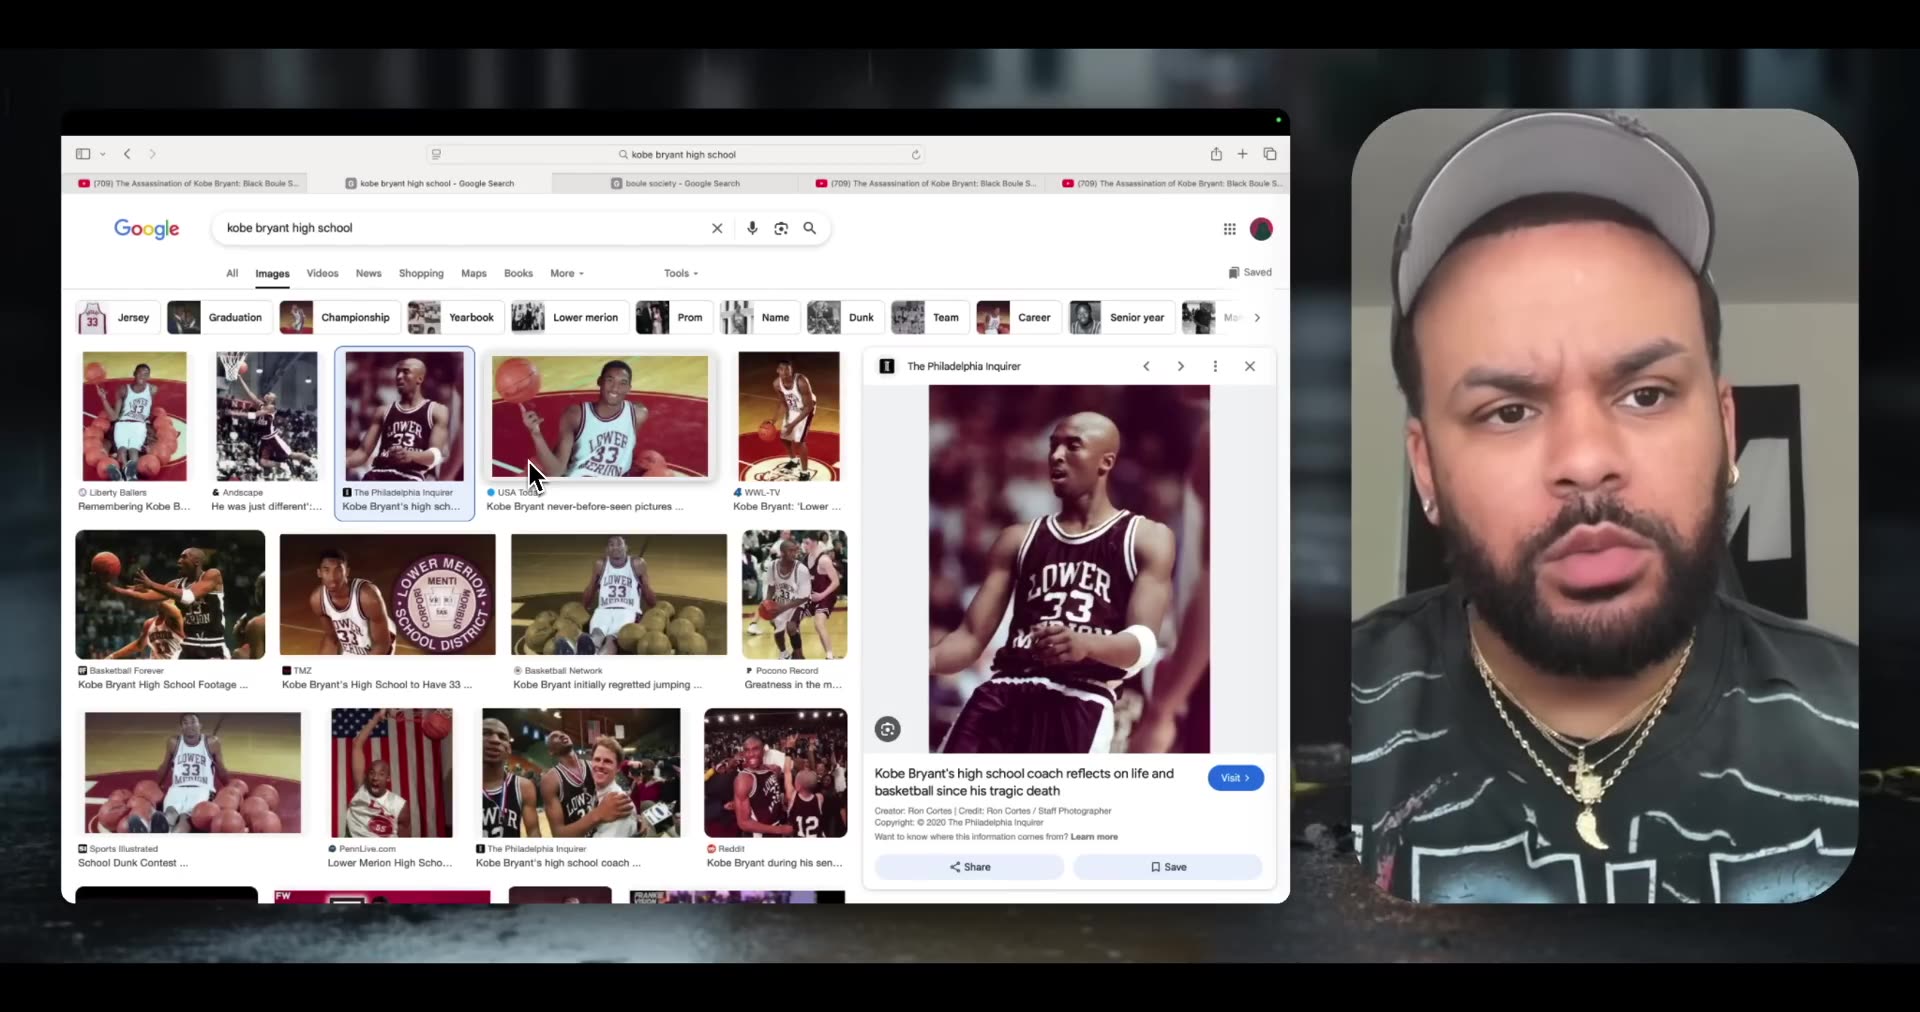Show next image in preview panel
Viewport: 1920px width, 1012px height.
pyautogui.click(x=1181, y=366)
